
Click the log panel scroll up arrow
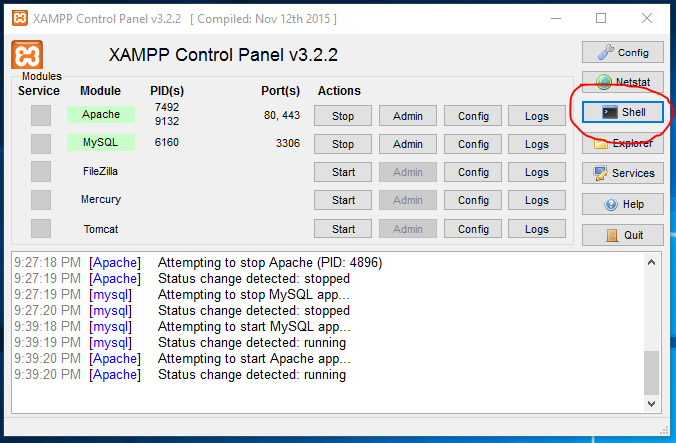coord(651,262)
